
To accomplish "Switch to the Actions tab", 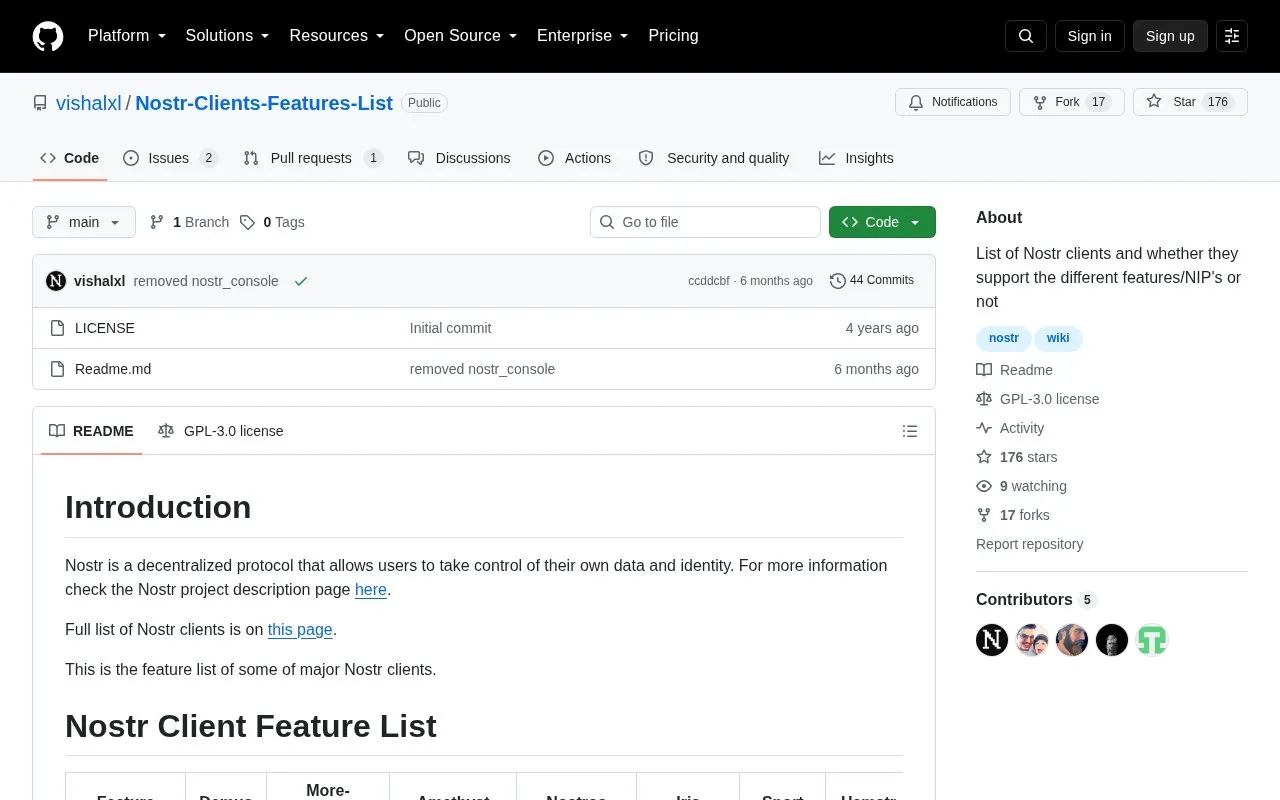I will (574, 158).
